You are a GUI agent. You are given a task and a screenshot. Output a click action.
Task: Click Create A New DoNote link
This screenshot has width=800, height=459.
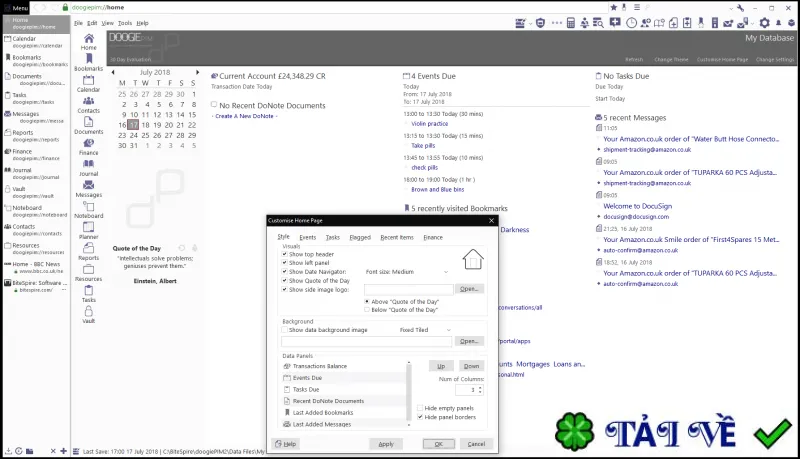point(244,116)
